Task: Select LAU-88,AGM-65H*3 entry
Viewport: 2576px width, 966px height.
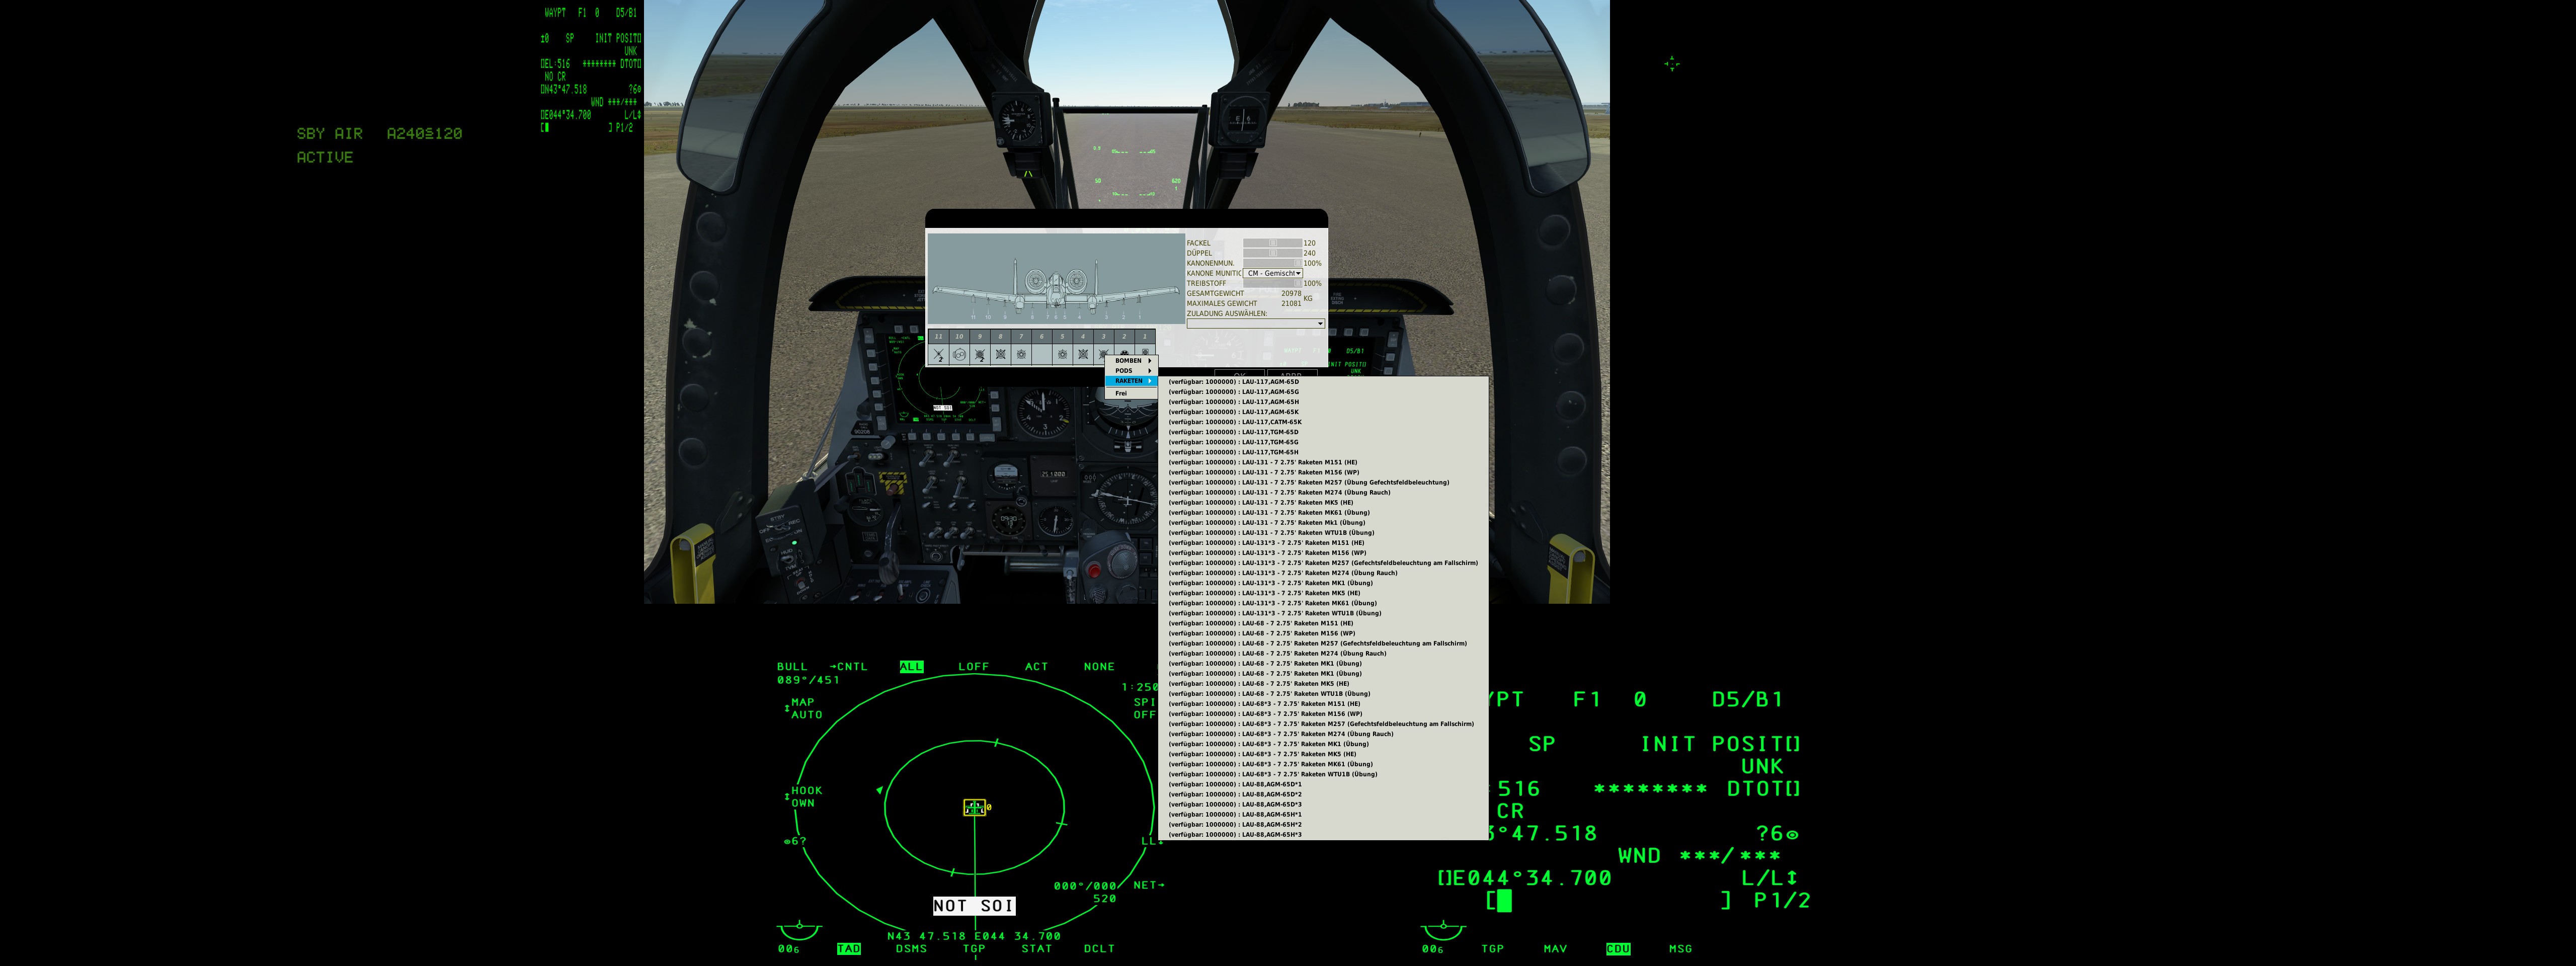Action: coord(1324,834)
